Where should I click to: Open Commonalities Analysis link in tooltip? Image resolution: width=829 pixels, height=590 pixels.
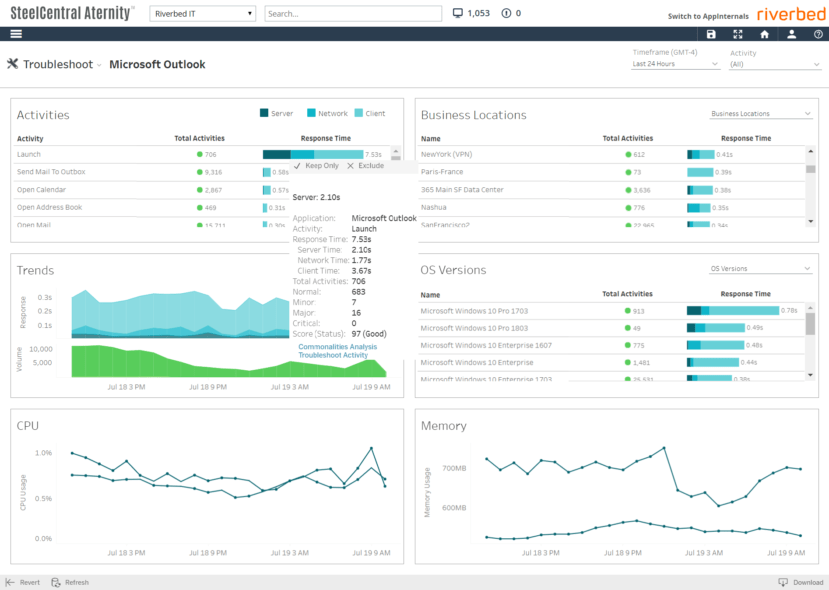click(x=338, y=347)
